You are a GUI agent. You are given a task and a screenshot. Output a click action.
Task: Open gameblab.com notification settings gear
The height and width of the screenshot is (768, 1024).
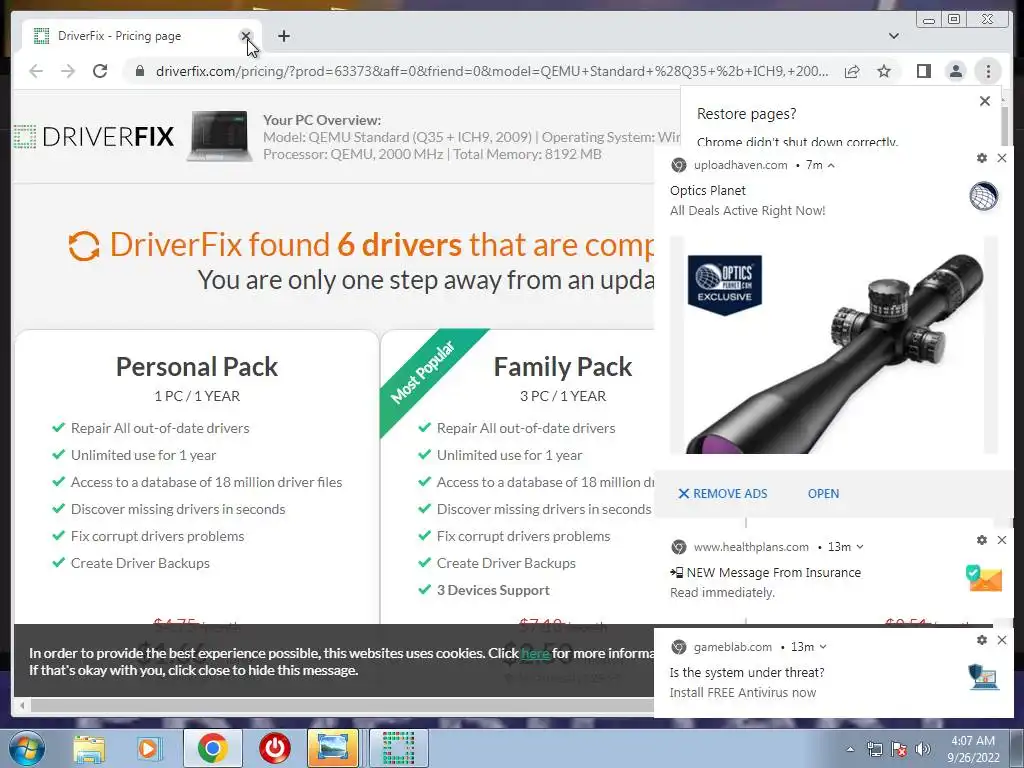(x=982, y=640)
